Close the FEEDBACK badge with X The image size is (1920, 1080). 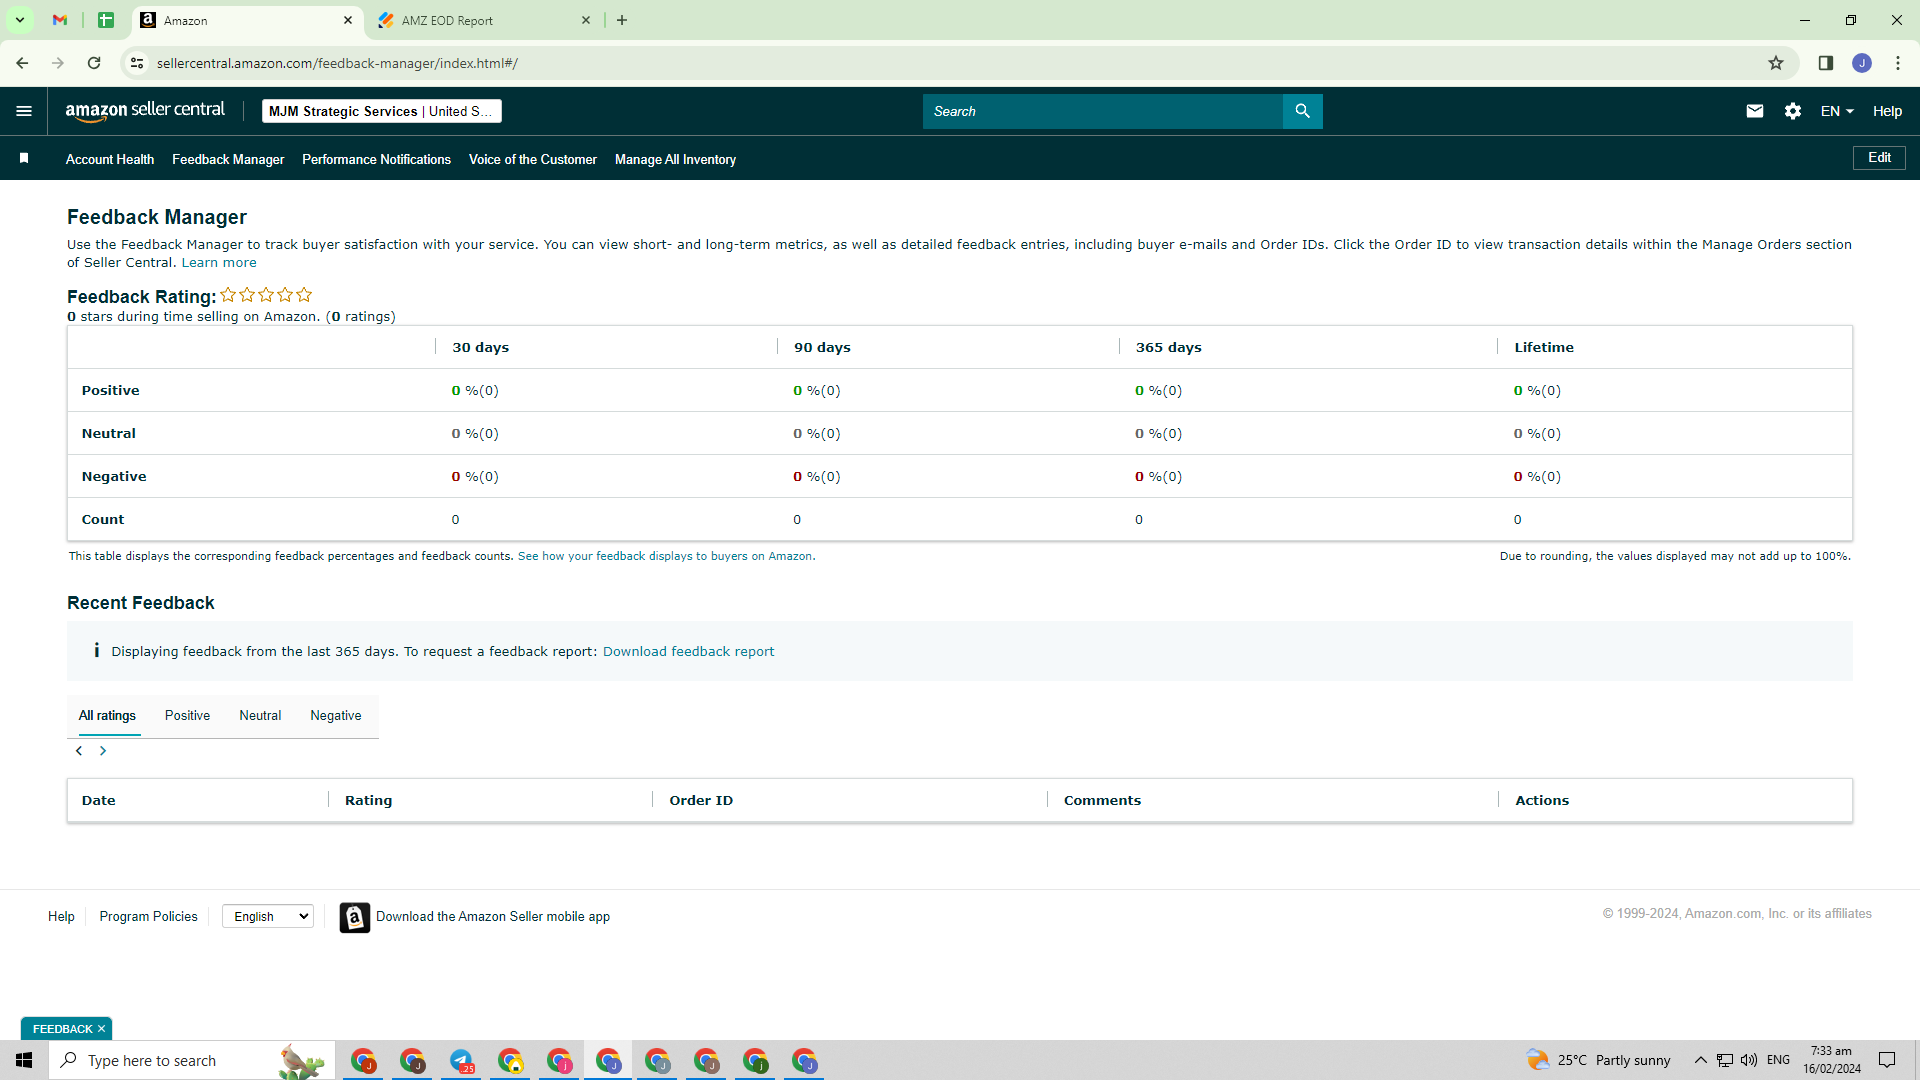point(101,1029)
